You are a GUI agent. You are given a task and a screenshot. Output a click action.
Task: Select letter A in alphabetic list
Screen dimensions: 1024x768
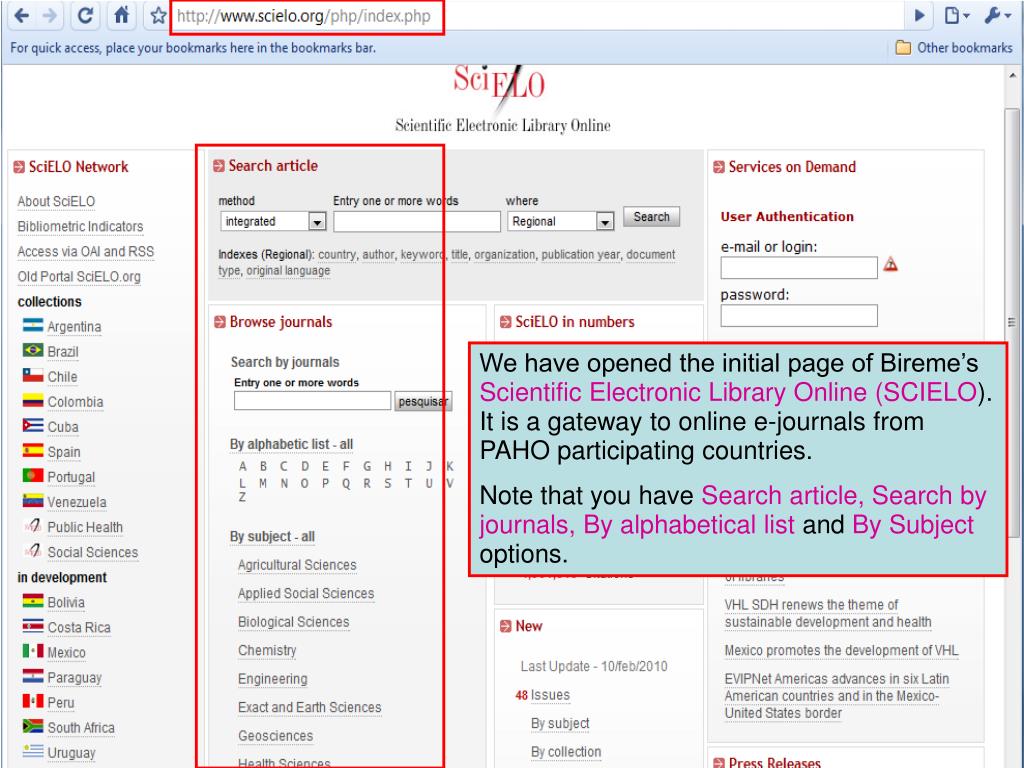(242, 466)
